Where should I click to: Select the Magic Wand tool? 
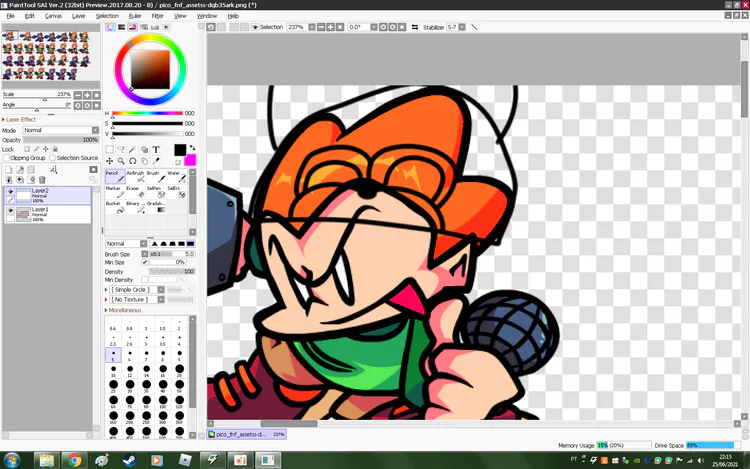[x=132, y=150]
